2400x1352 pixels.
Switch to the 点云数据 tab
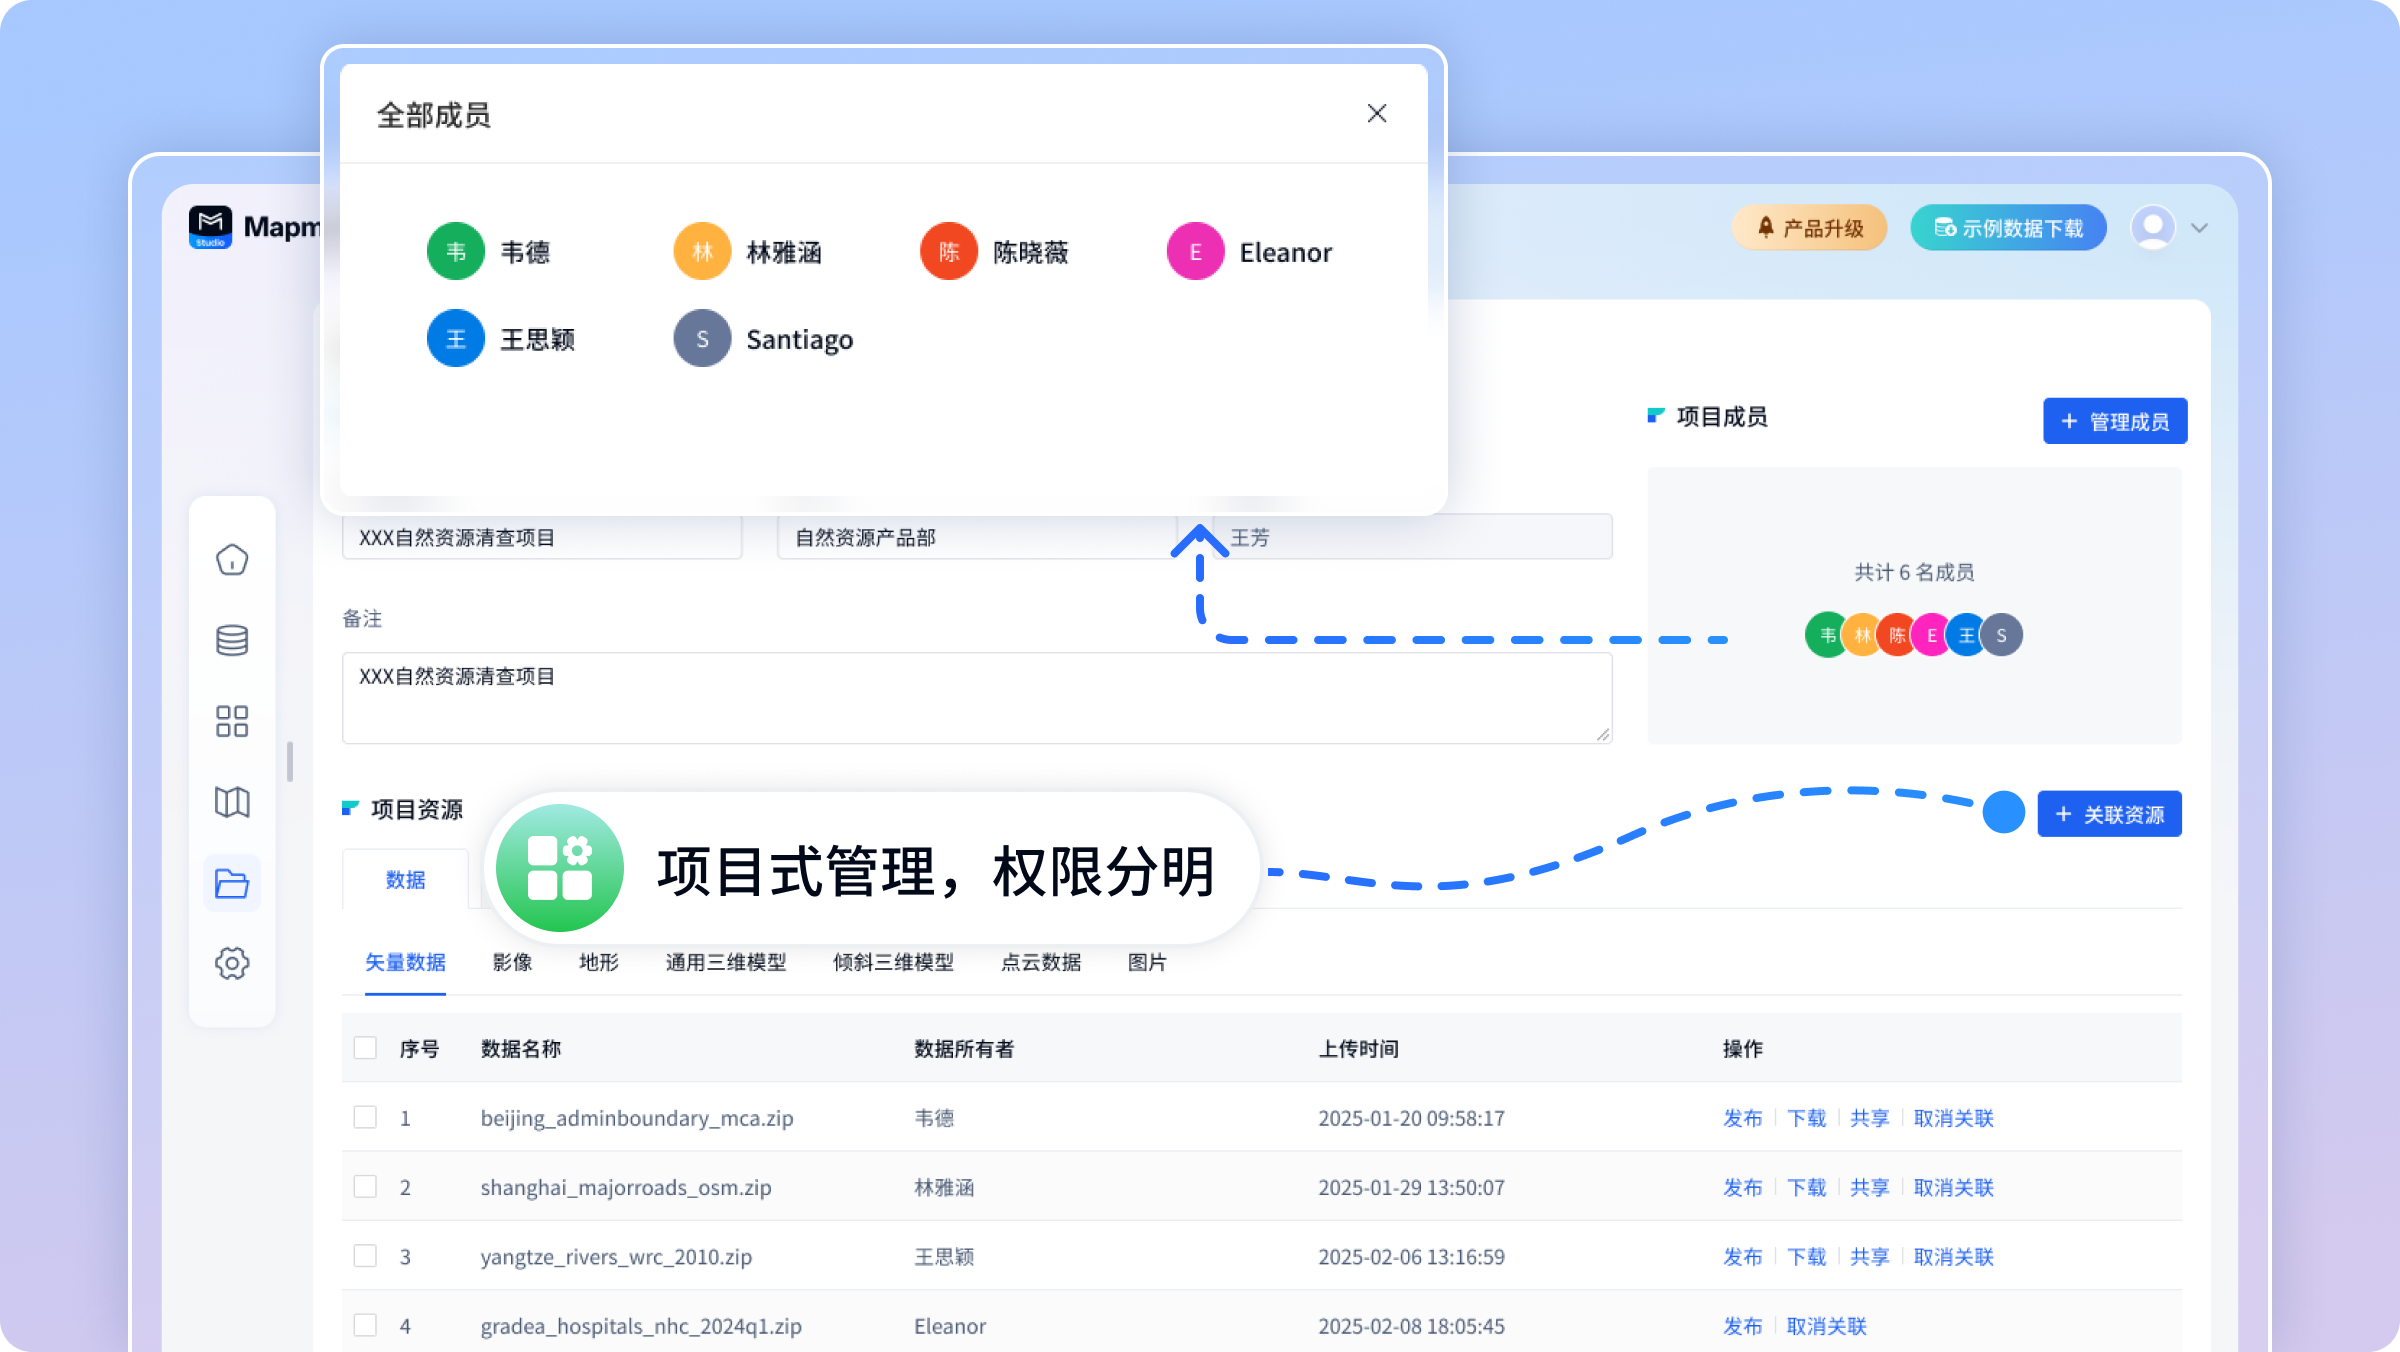1040,962
